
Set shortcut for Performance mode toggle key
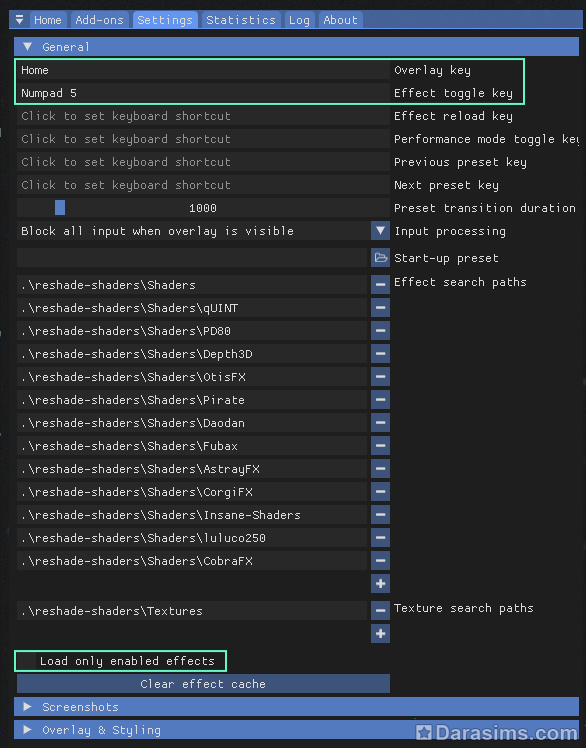pyautogui.click(x=203, y=139)
